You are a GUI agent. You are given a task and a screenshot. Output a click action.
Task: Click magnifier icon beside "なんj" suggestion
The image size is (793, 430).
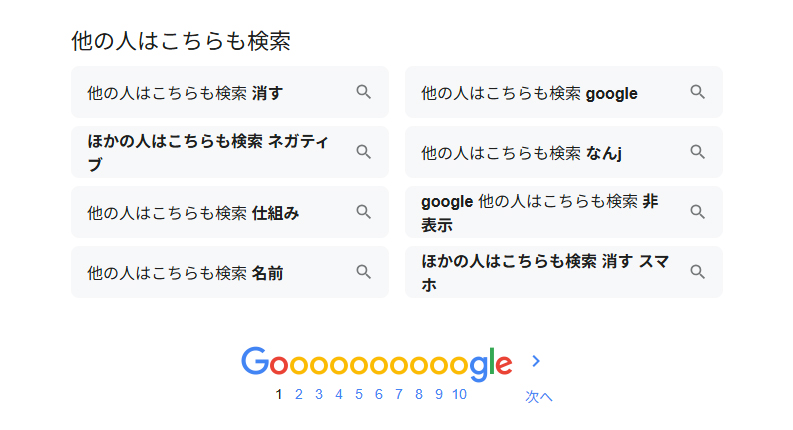(697, 152)
